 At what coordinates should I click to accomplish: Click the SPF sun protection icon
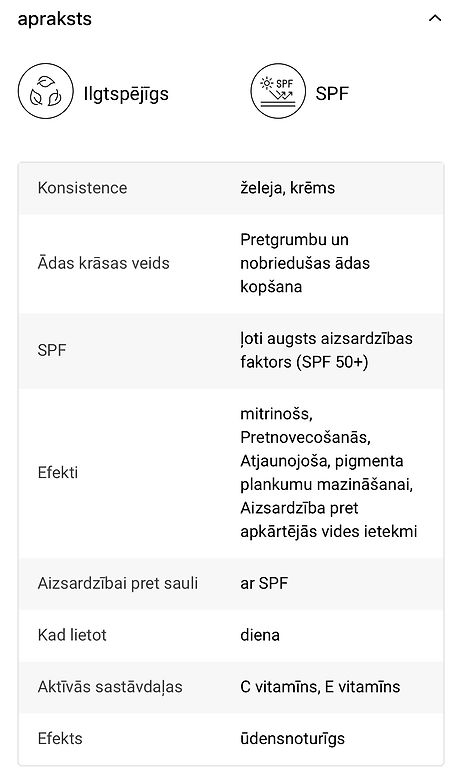[278, 91]
